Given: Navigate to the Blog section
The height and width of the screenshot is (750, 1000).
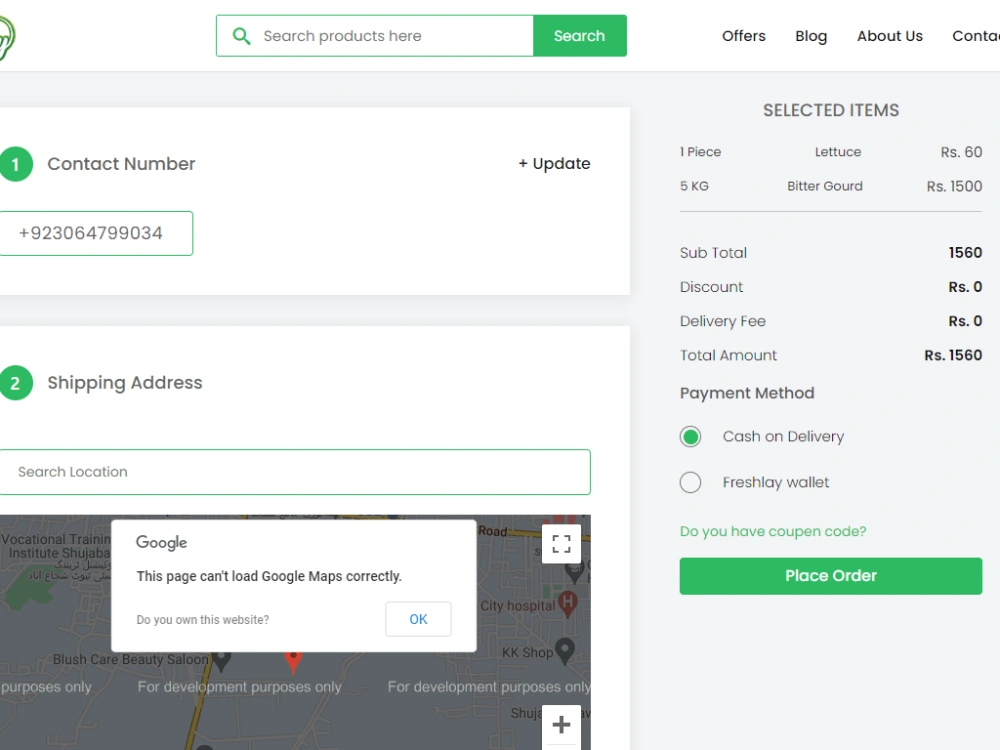Looking at the screenshot, I should [x=811, y=35].
